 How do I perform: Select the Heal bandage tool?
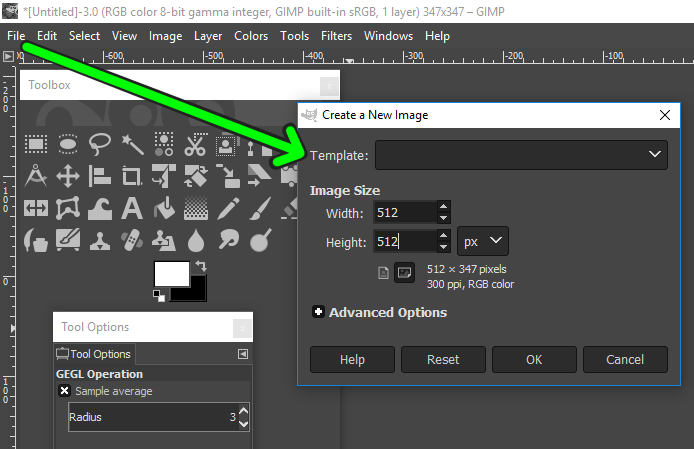132,240
